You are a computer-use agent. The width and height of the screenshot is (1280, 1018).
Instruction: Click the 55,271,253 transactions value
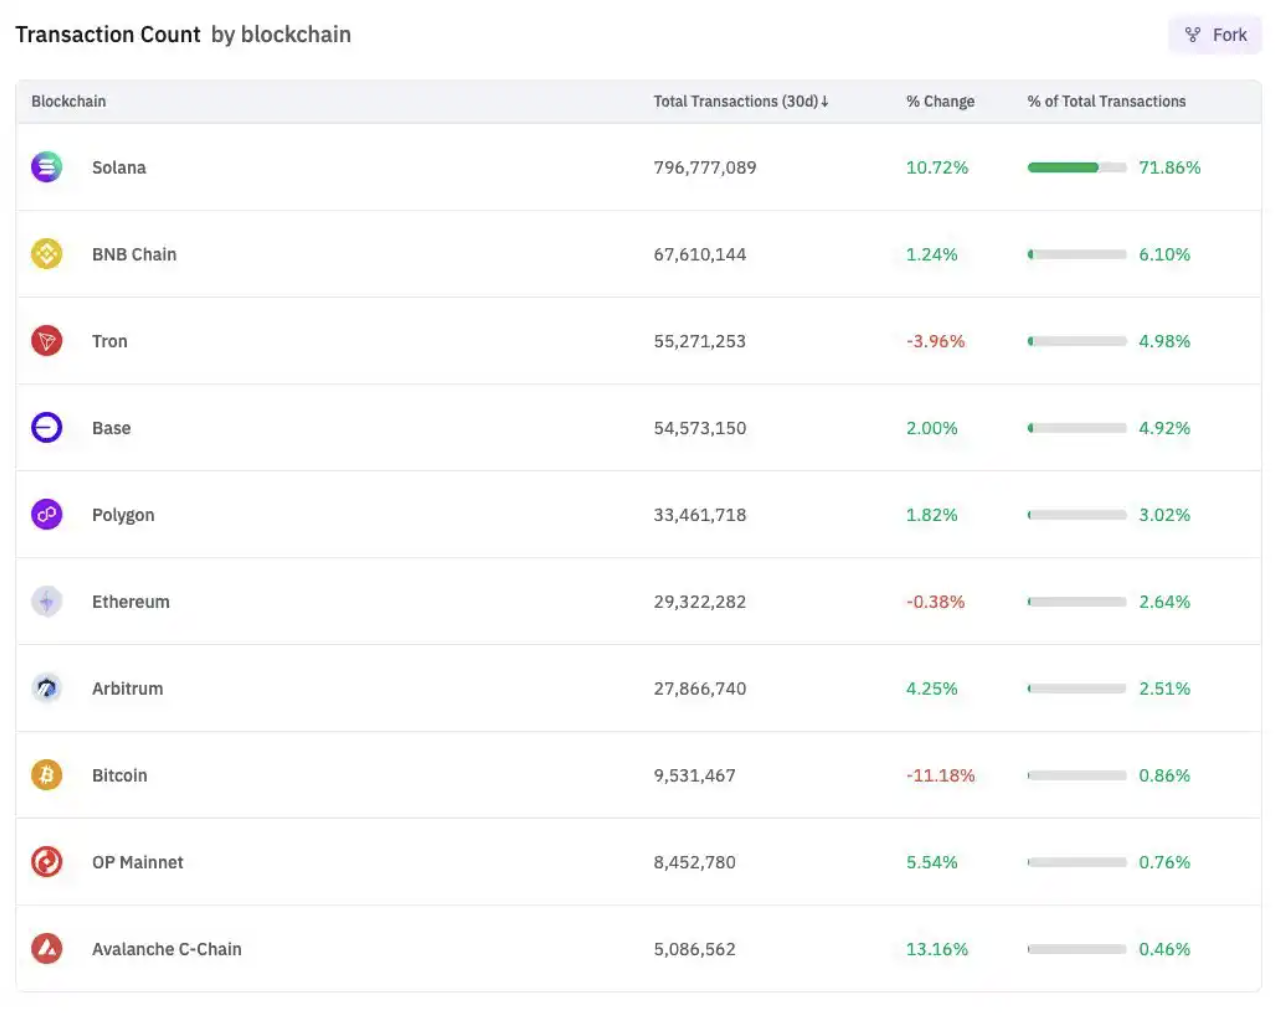coord(700,342)
